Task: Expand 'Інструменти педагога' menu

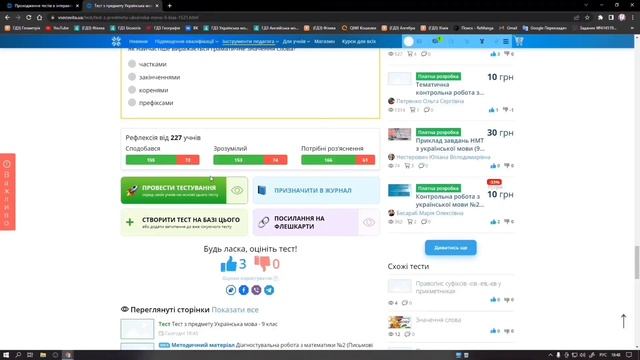Action: (x=250, y=41)
